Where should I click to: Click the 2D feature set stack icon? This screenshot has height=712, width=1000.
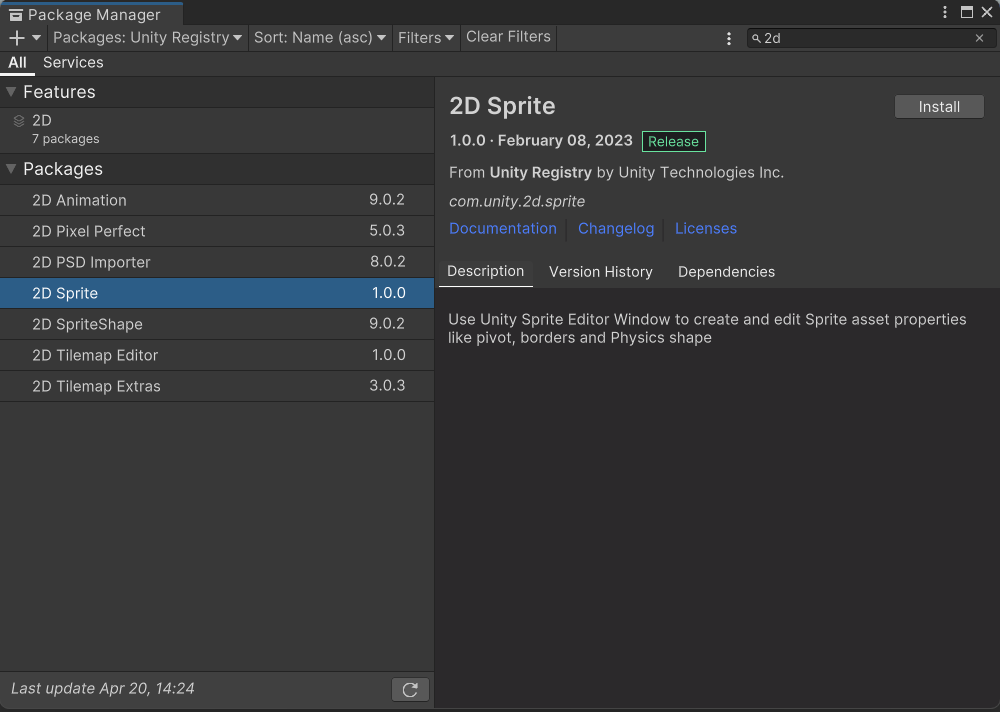[x=19, y=121]
